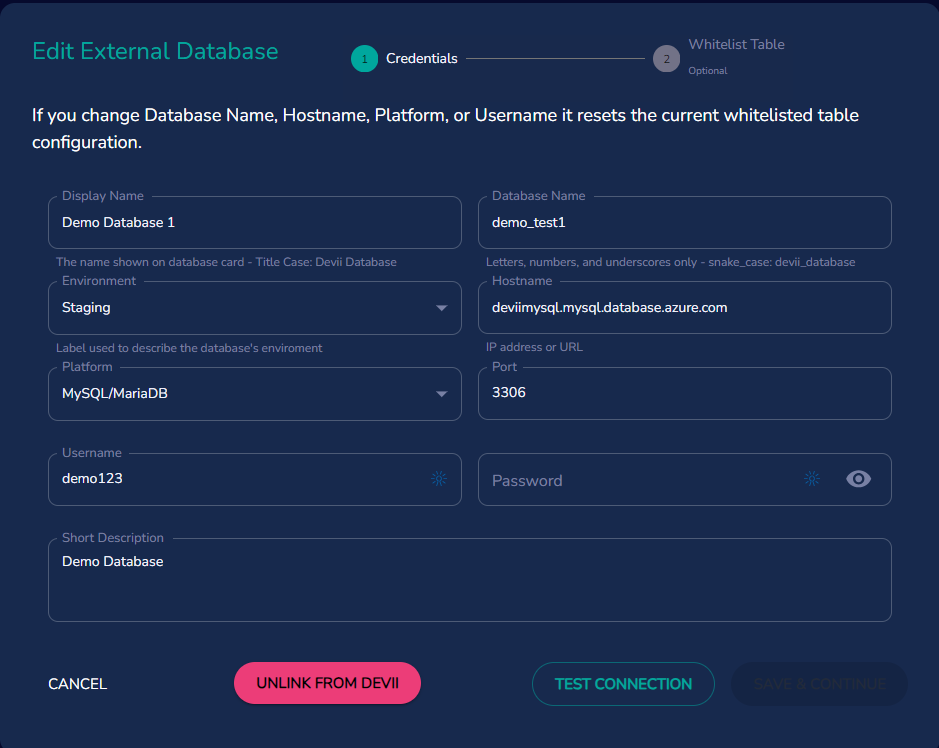Click the sparkle icon inside the Password field
This screenshot has height=748, width=939.
click(x=811, y=479)
